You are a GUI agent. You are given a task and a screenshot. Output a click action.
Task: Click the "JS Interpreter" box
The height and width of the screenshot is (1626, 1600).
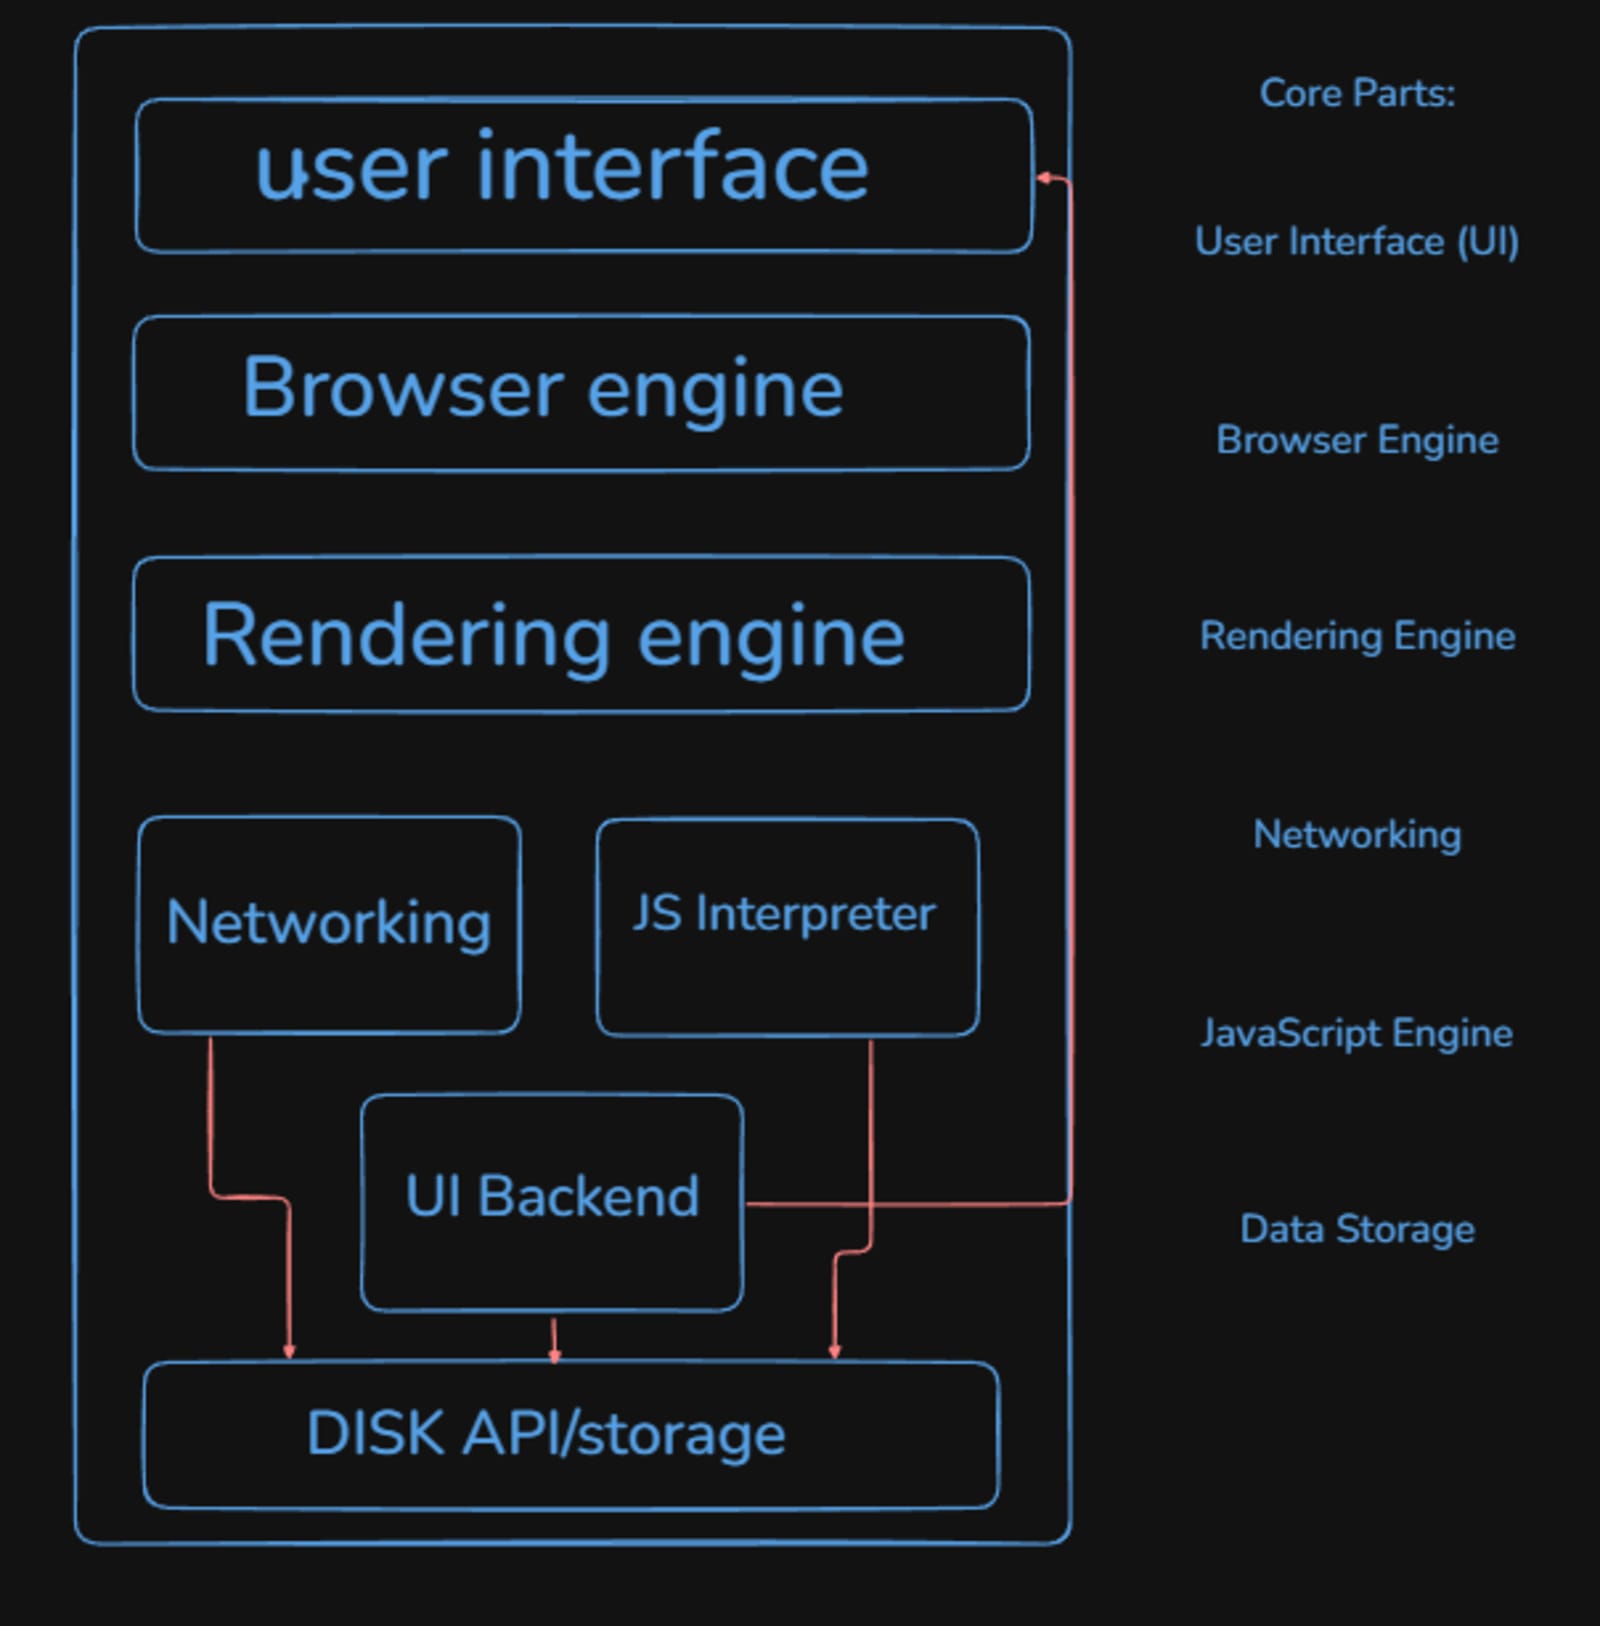(x=788, y=927)
